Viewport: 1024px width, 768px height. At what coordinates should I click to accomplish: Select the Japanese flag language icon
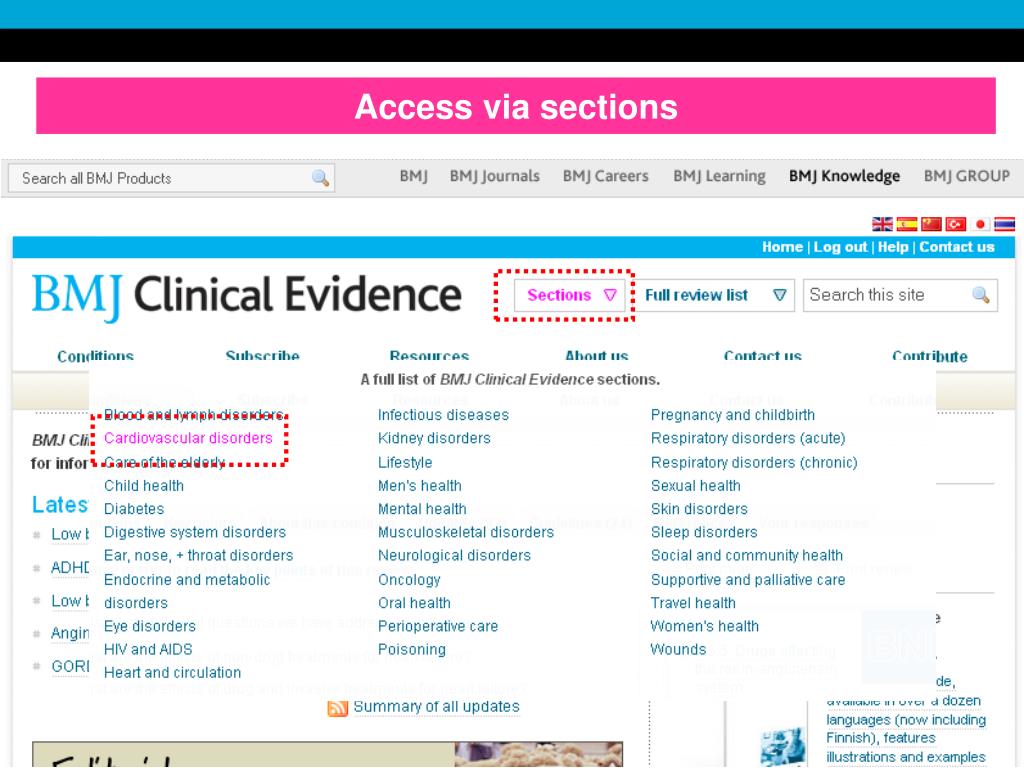[980, 224]
